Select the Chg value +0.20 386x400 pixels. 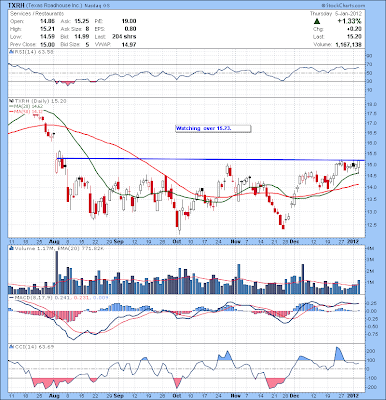click(x=354, y=29)
